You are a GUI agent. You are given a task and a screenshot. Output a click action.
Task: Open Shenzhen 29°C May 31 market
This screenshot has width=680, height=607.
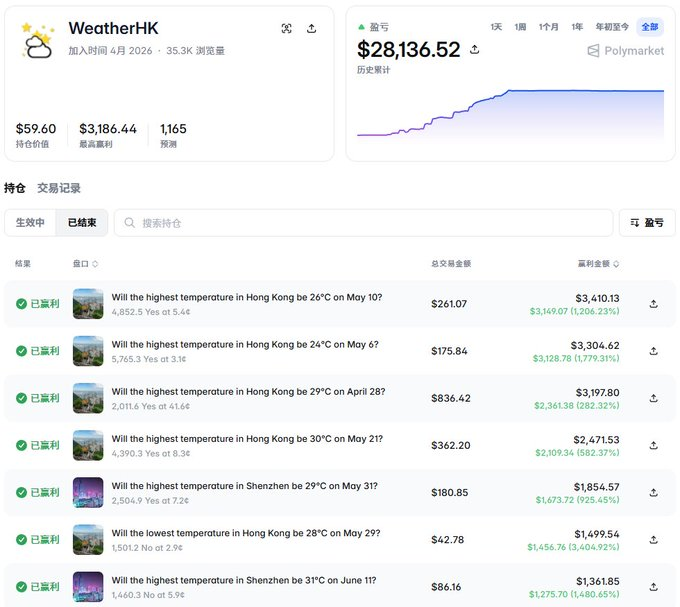tap(245, 486)
